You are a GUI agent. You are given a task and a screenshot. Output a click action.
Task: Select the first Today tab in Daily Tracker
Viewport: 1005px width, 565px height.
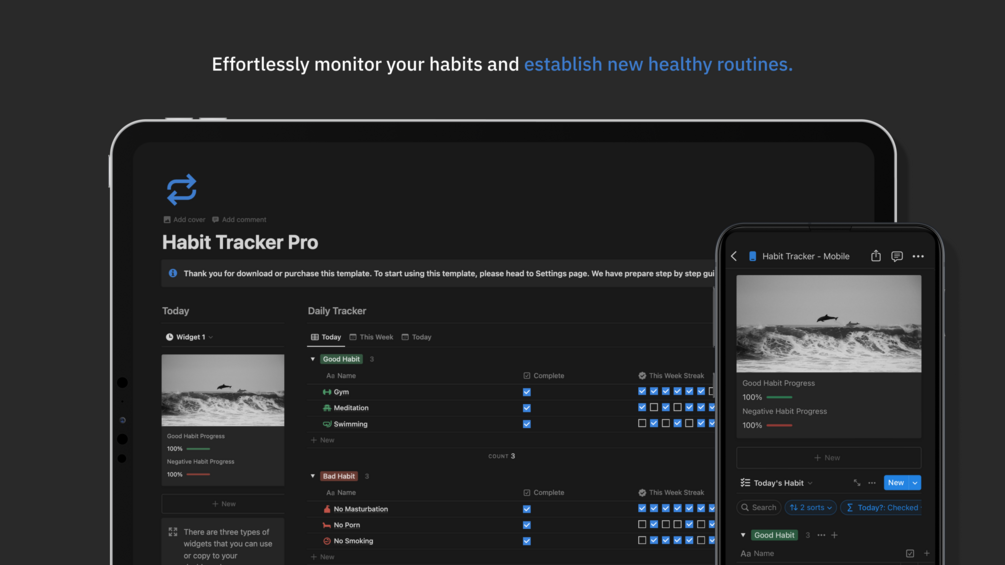(326, 337)
